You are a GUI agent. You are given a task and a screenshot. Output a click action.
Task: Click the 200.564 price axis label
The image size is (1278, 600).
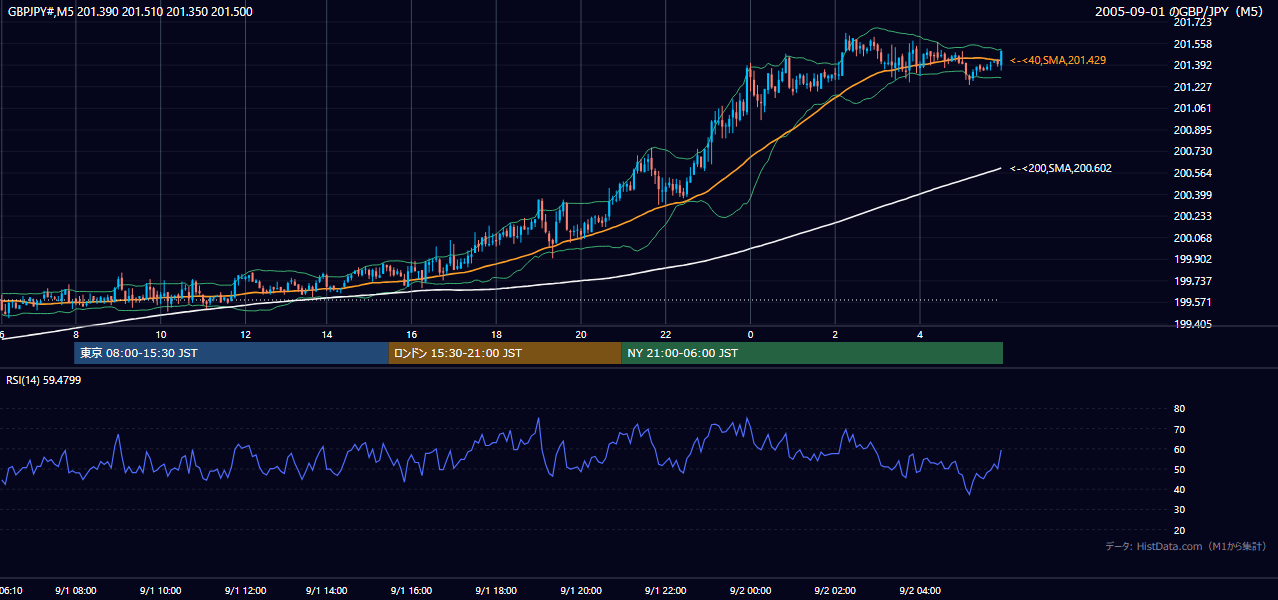point(1192,173)
